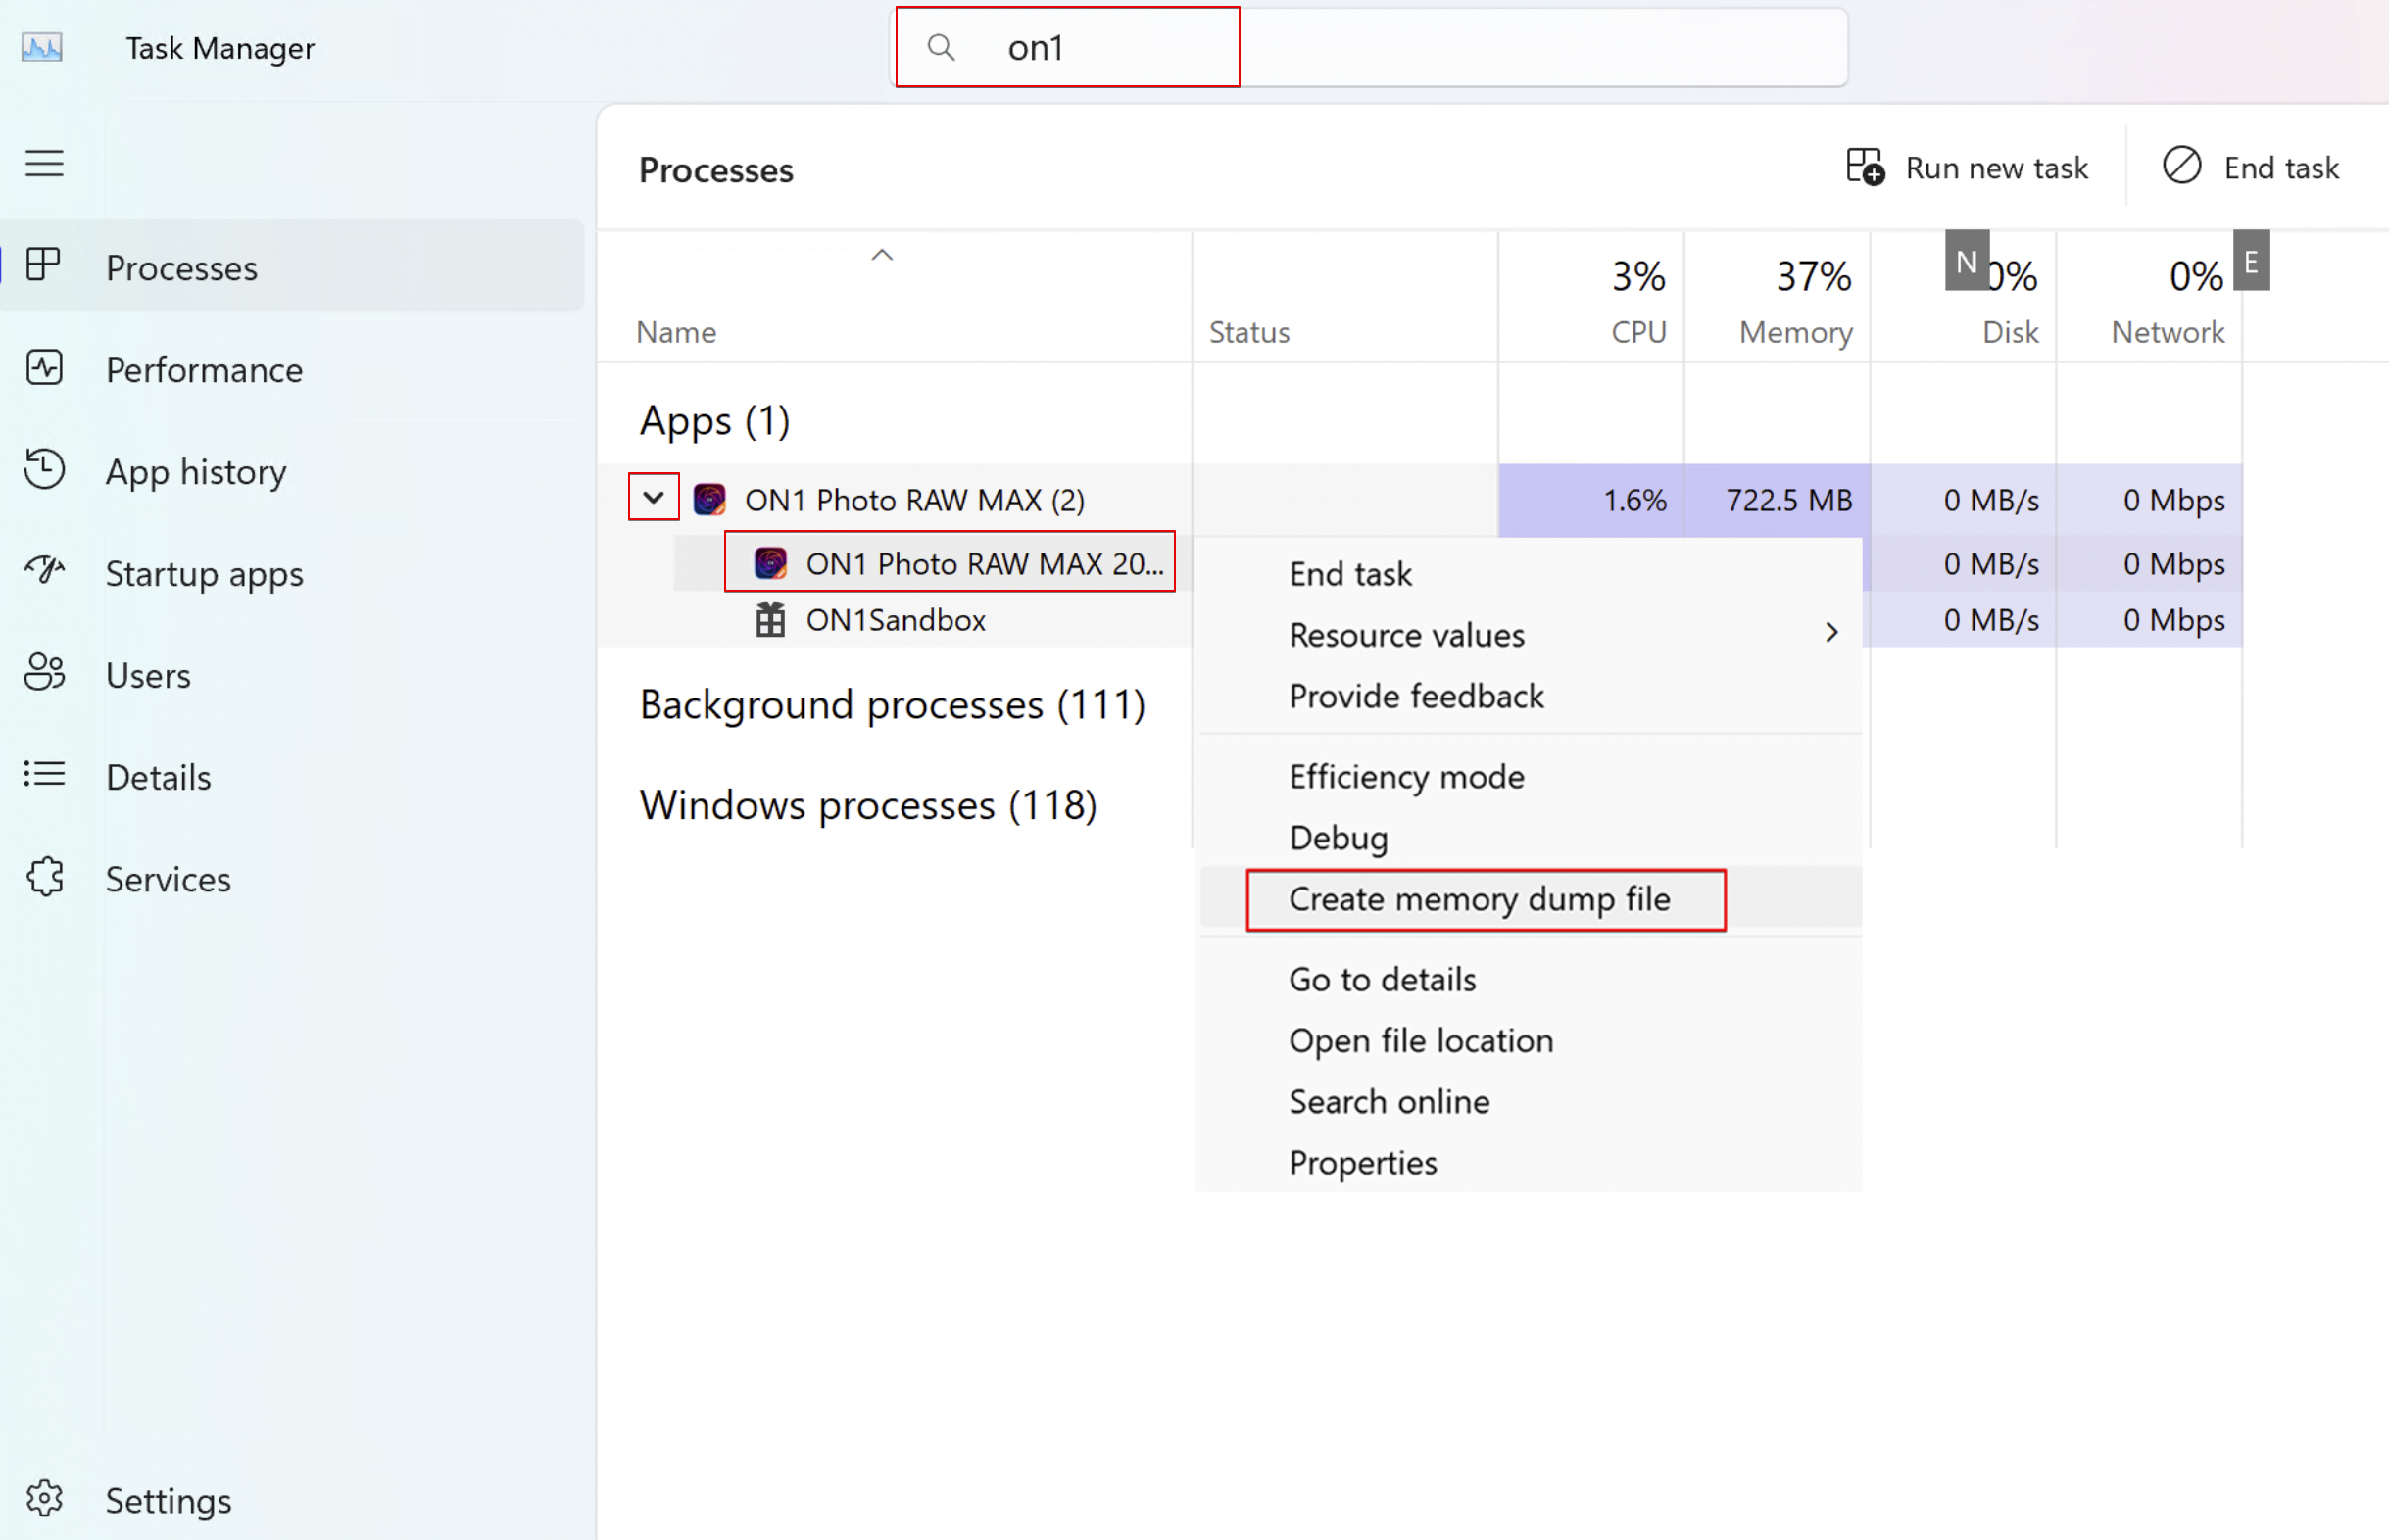Open Properties from context menu
The height and width of the screenshot is (1540, 2389).
(1530, 1163)
